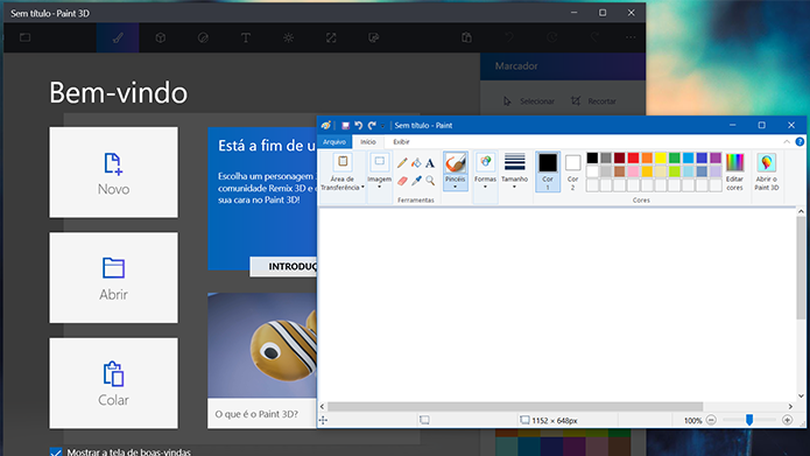The width and height of the screenshot is (810, 456).
Task: Activate the Color picker eyedropper tool
Action: coord(416,181)
